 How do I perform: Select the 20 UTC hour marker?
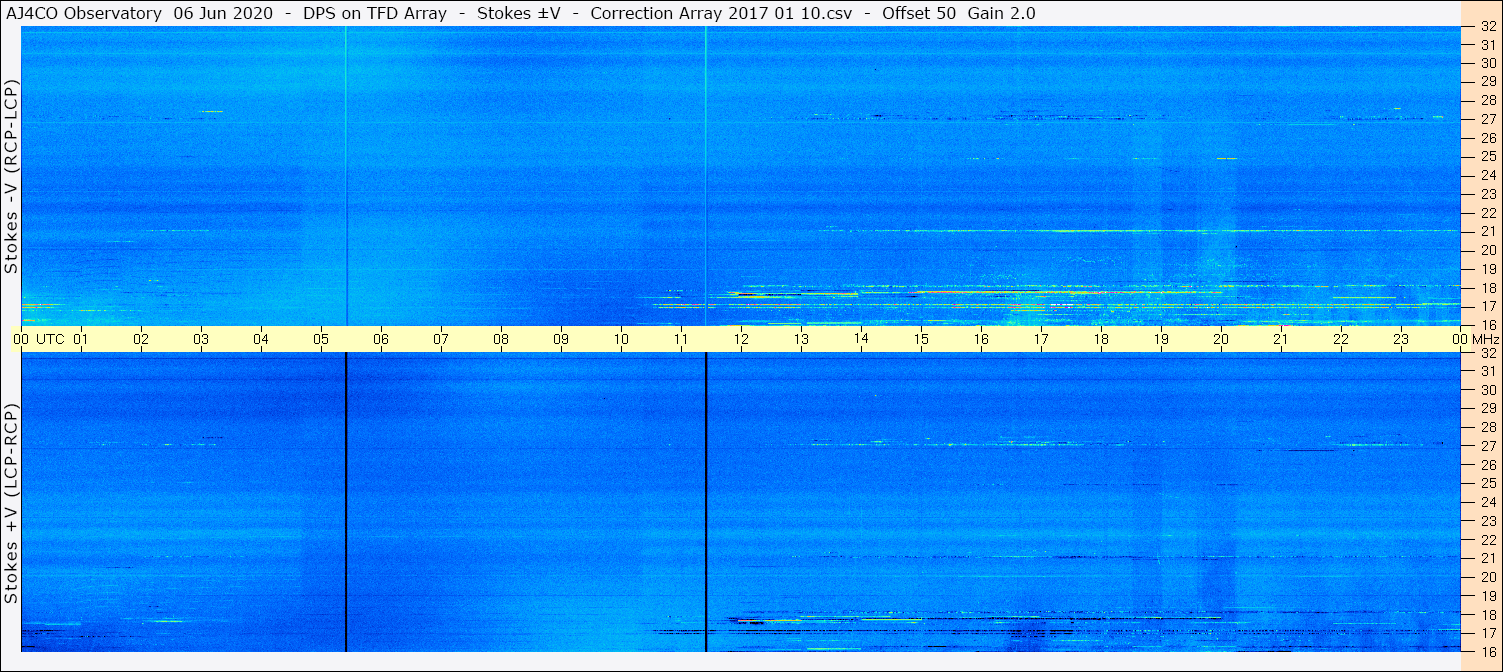1221,339
